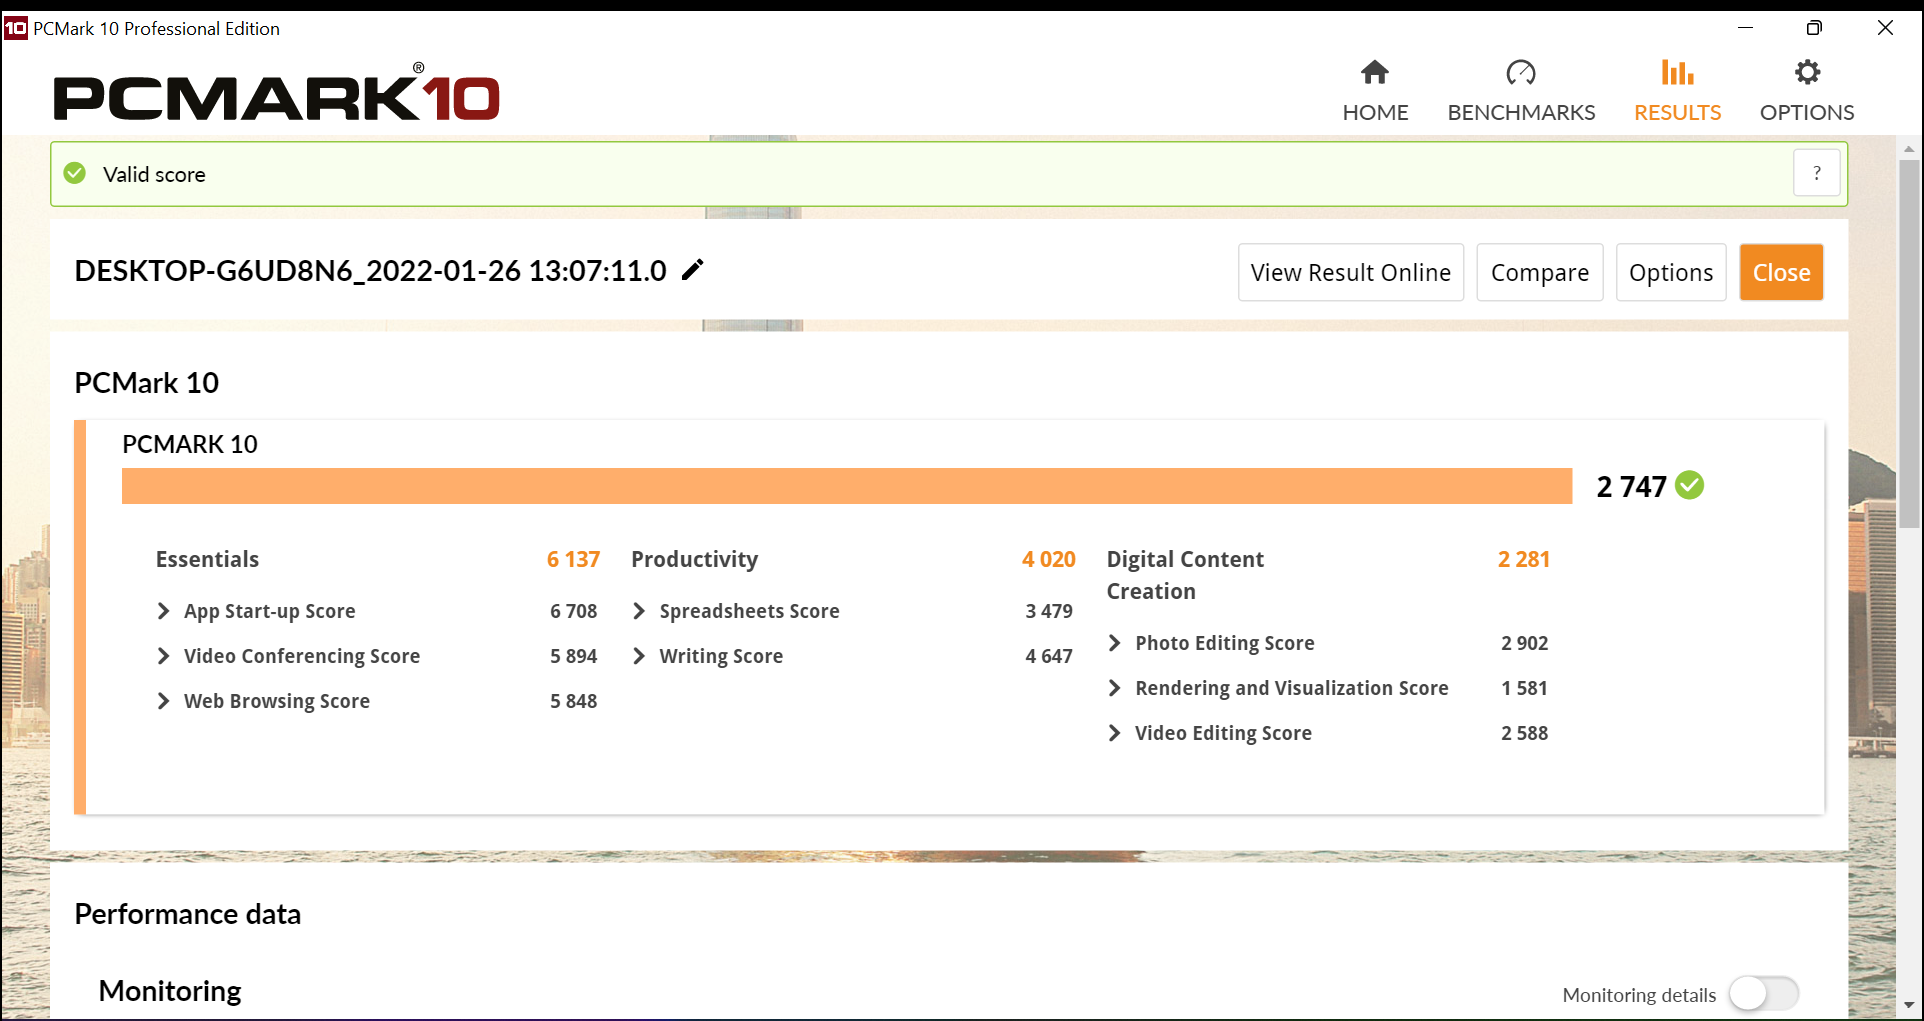Open the result Options button

[1670, 272]
